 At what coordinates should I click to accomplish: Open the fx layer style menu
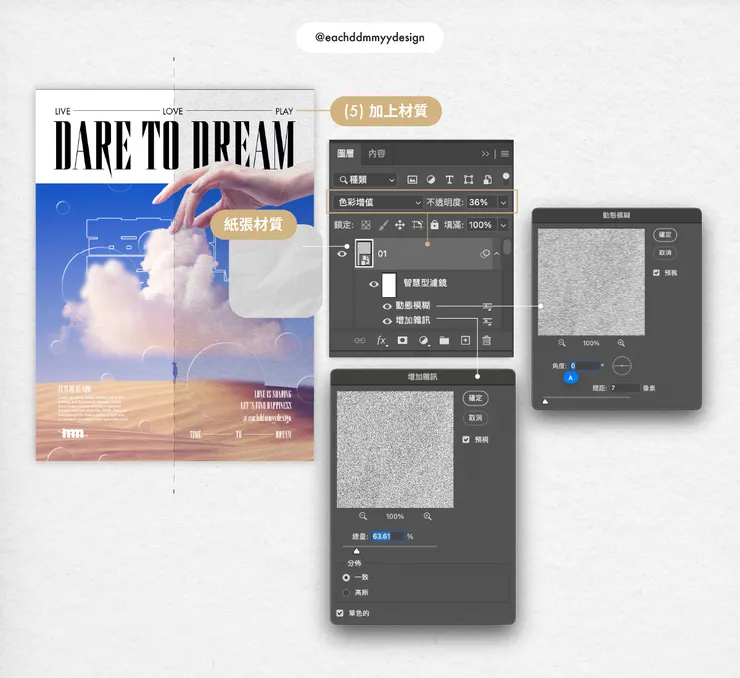(x=381, y=340)
